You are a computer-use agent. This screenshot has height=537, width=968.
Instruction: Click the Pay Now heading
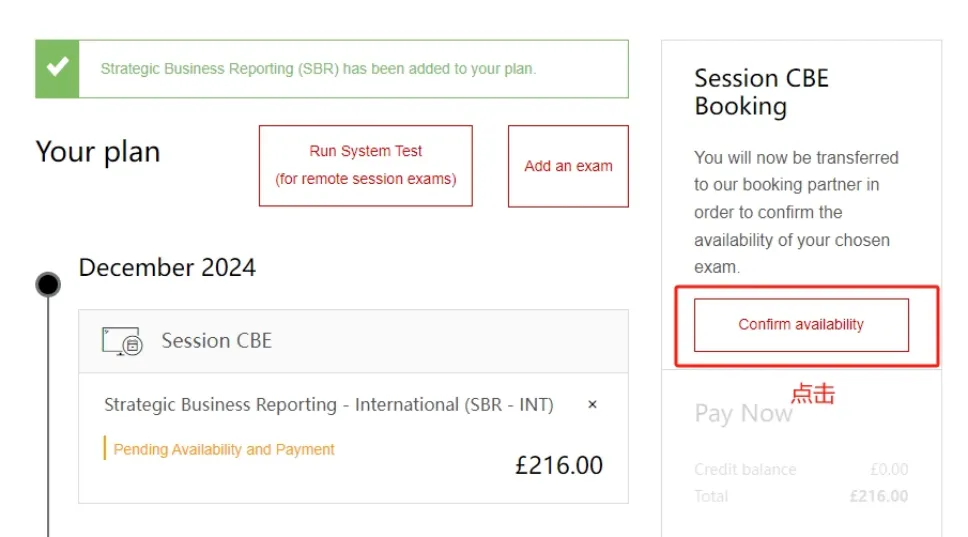click(x=743, y=413)
